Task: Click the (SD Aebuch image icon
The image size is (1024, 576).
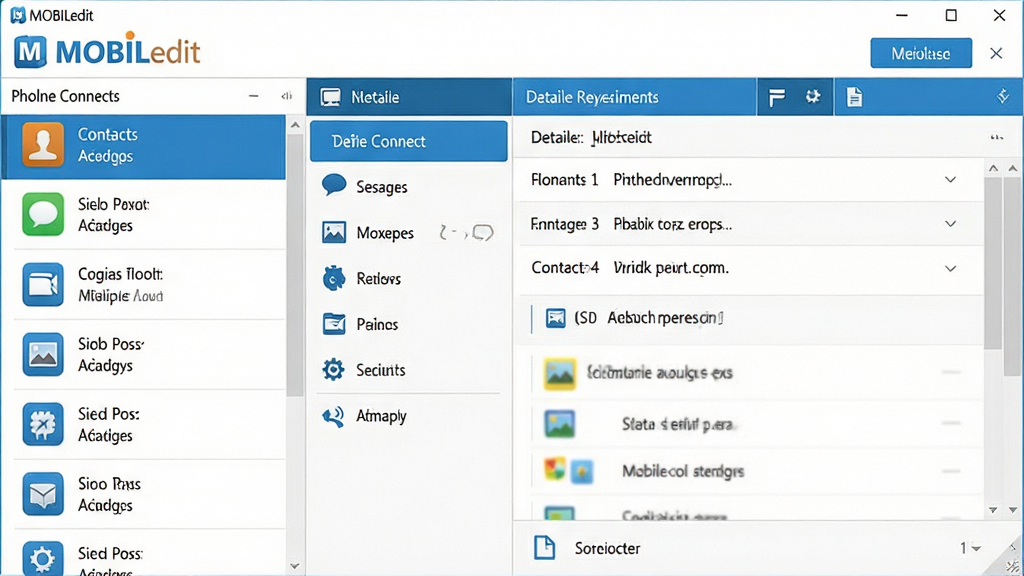Action: tap(556, 318)
